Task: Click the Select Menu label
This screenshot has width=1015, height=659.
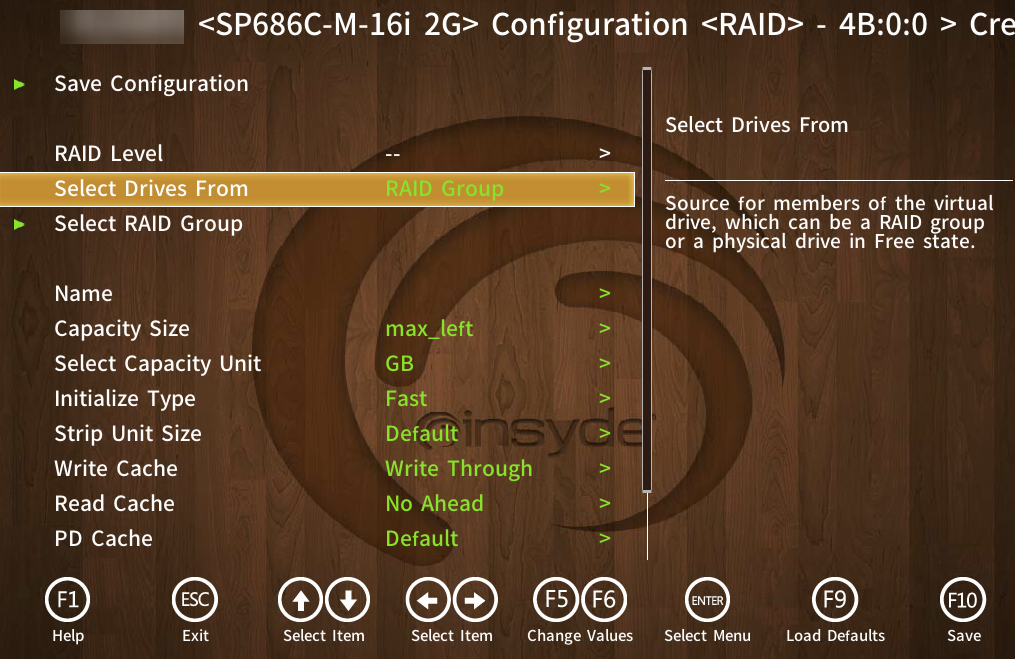Action: click(x=708, y=636)
